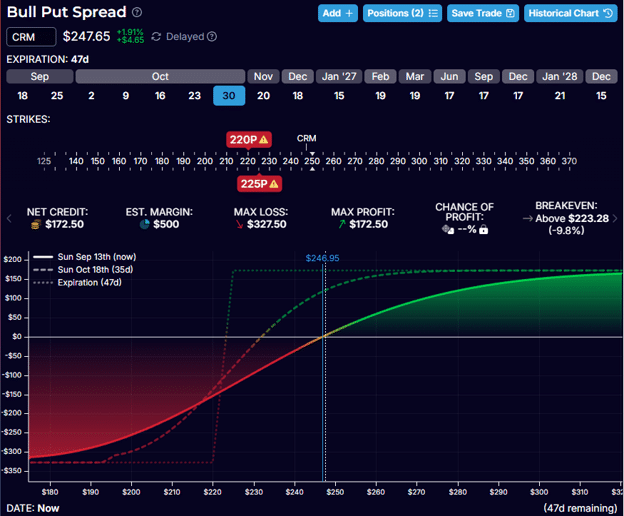Select the Nov month tab
This screenshot has width=624, height=516.
pos(263,76)
